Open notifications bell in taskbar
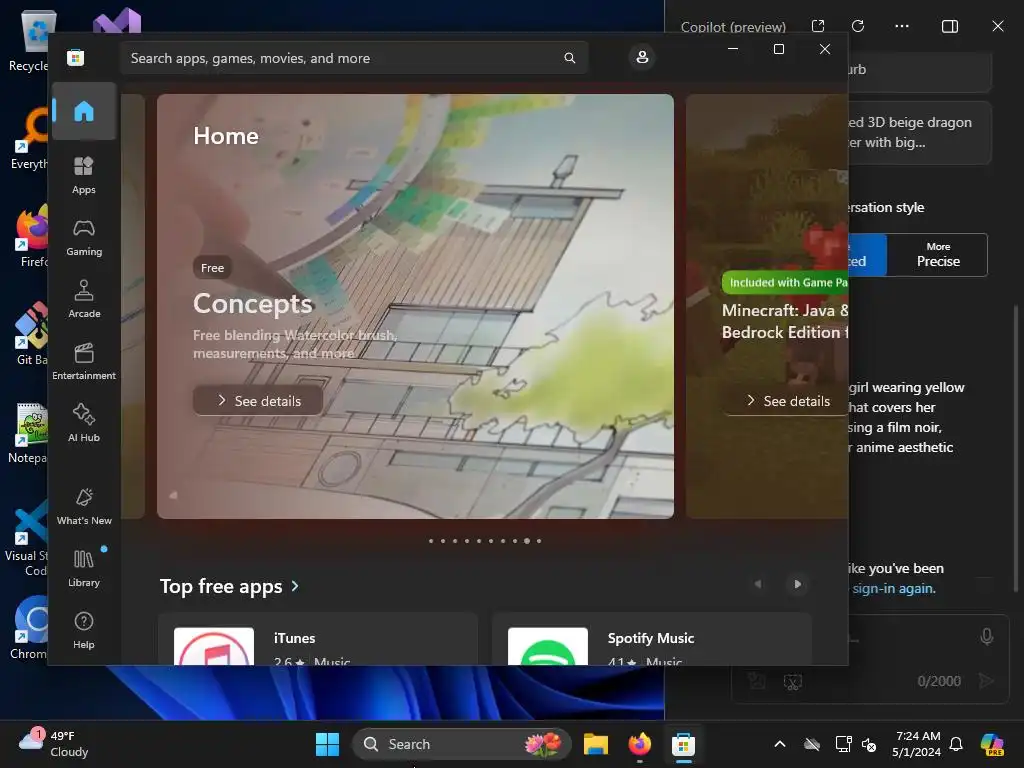The image size is (1024, 768). (x=956, y=744)
